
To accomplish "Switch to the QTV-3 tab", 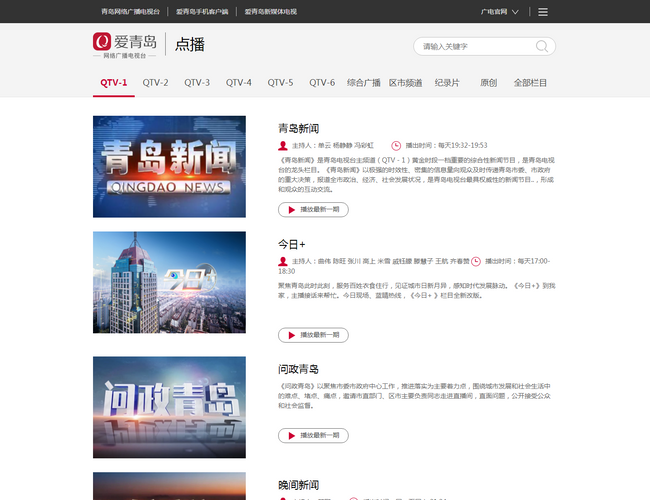I will click(197, 83).
